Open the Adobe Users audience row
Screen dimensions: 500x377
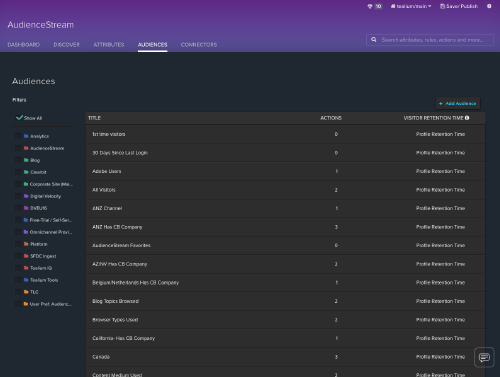pos(285,171)
